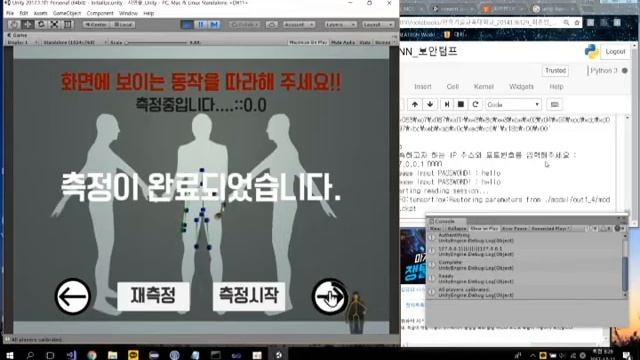Click the zoom magnifier in address bar
This screenshot has width=640, height=360.
tap(567, 22)
